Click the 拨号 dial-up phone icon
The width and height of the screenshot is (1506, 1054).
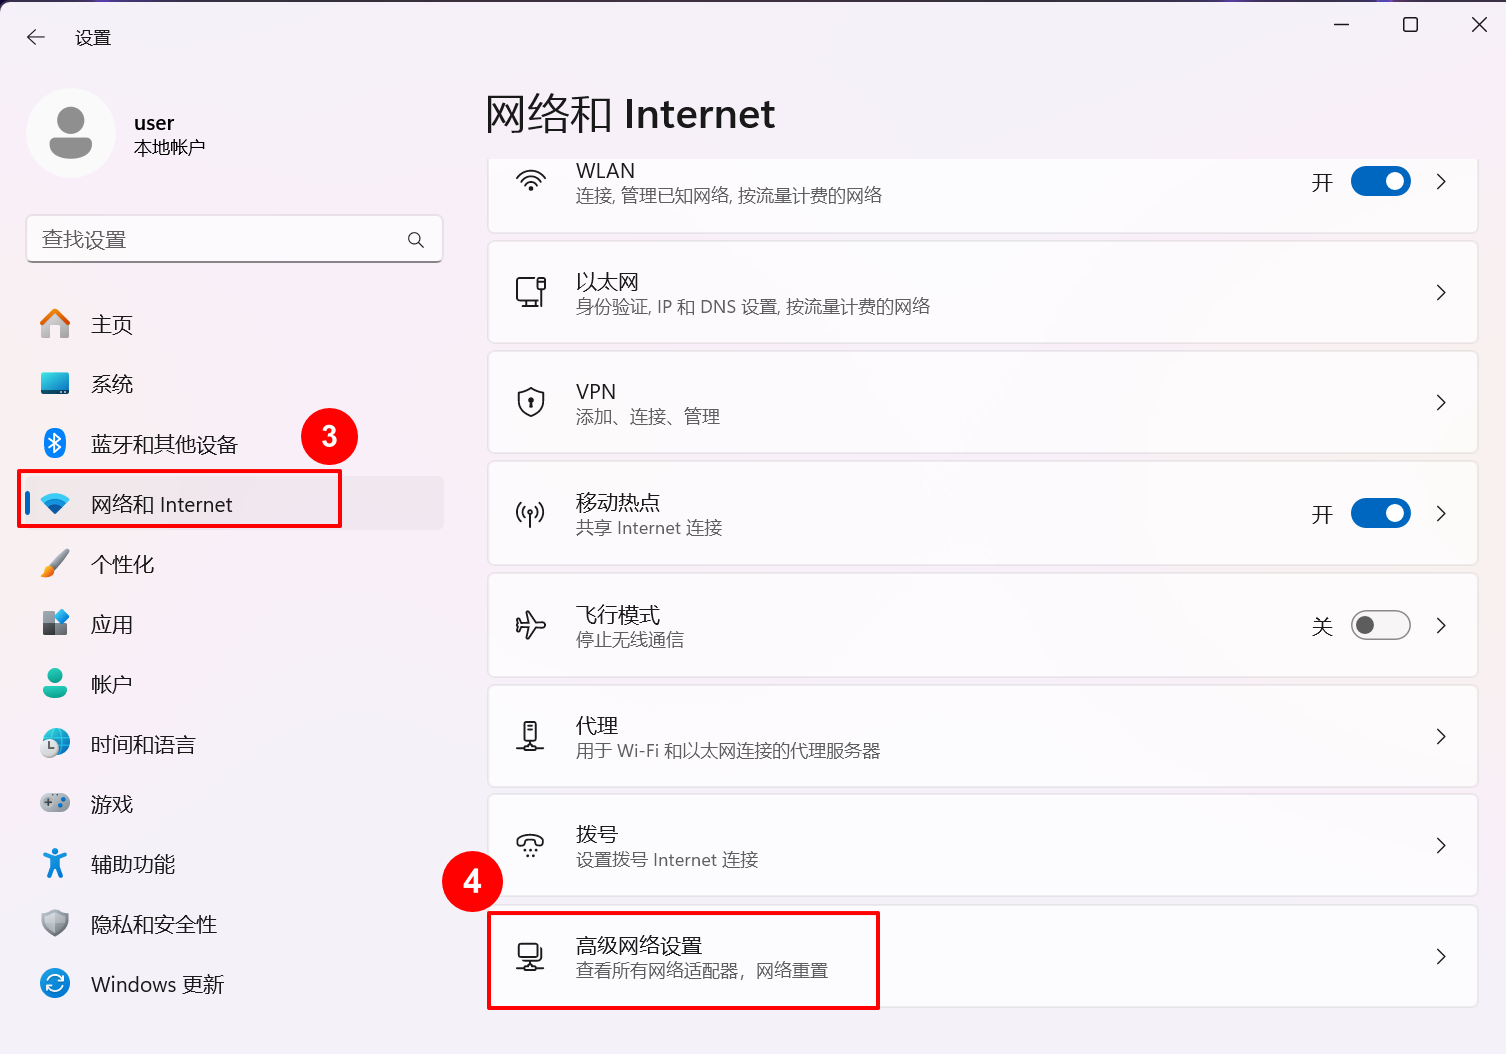[530, 846]
